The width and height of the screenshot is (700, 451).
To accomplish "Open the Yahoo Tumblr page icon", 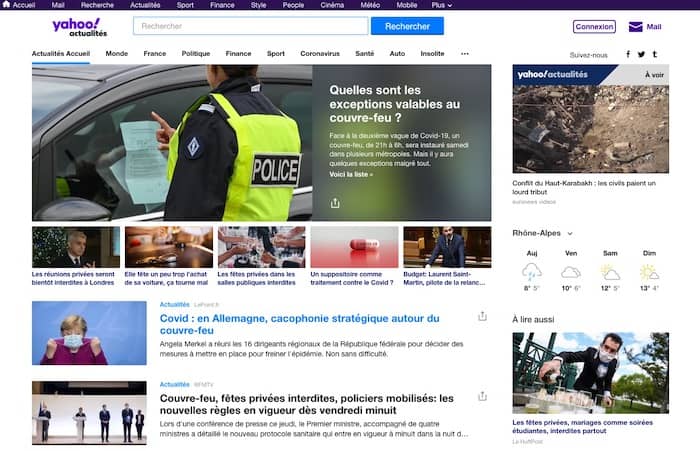I will coord(655,54).
